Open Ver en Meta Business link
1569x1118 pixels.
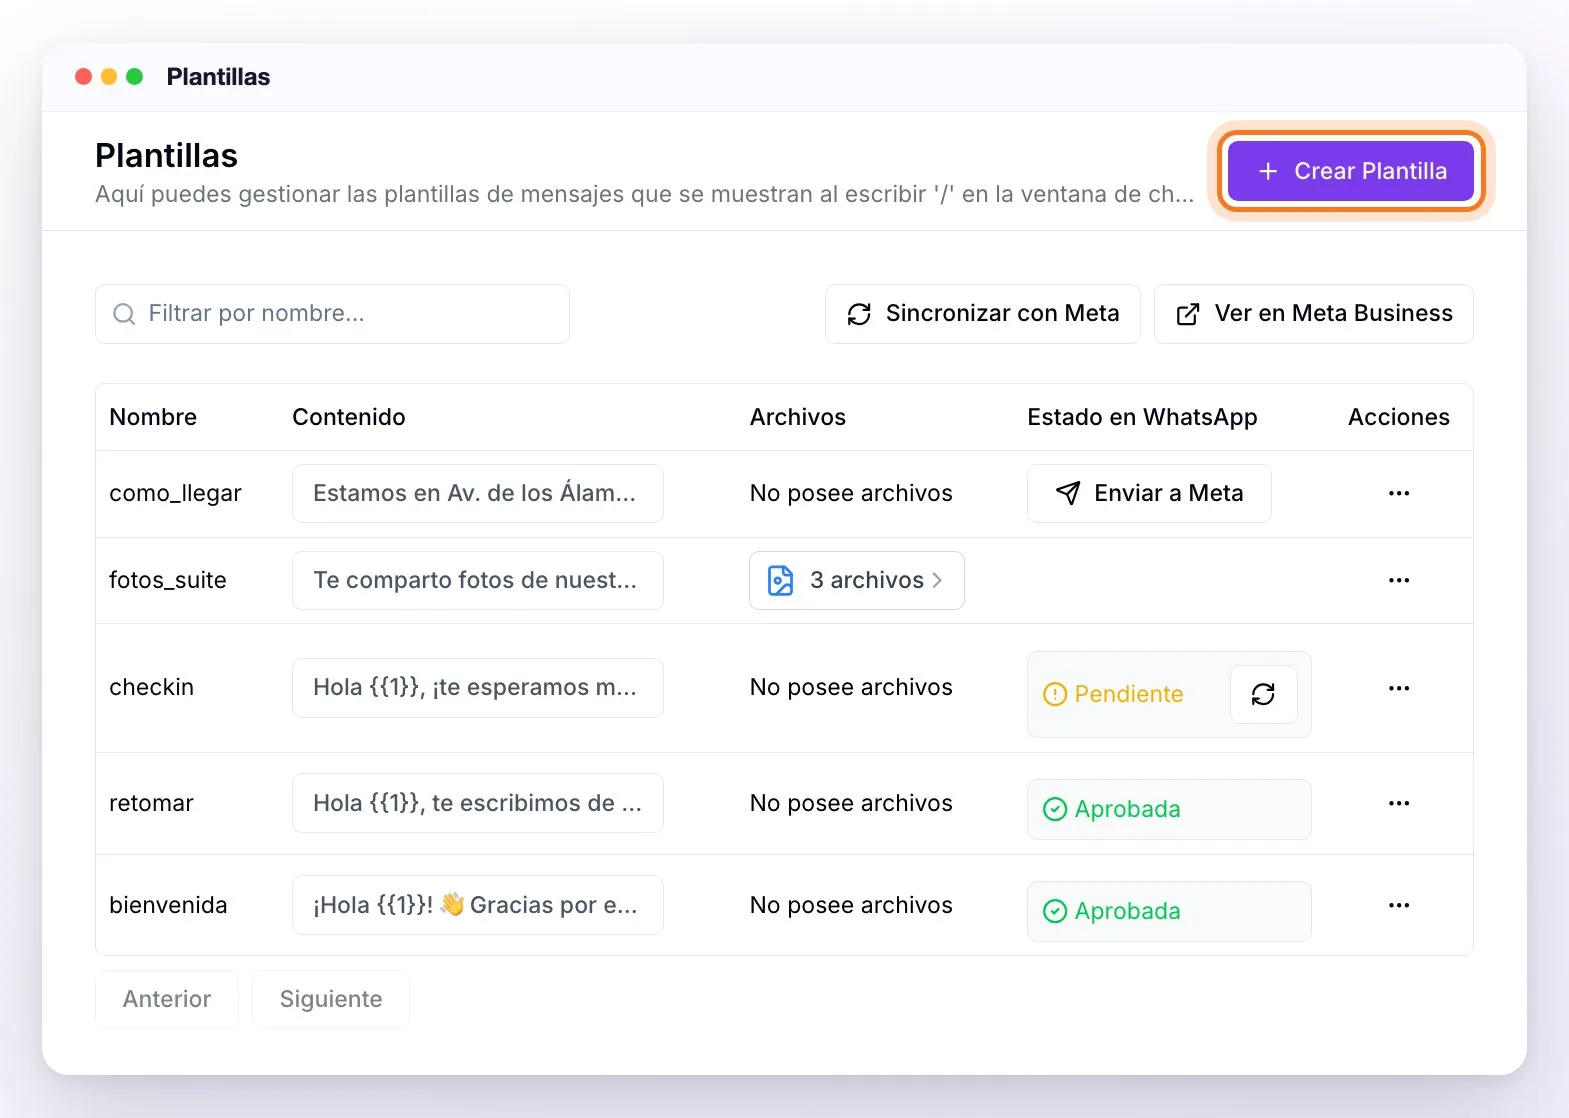(x=1313, y=314)
